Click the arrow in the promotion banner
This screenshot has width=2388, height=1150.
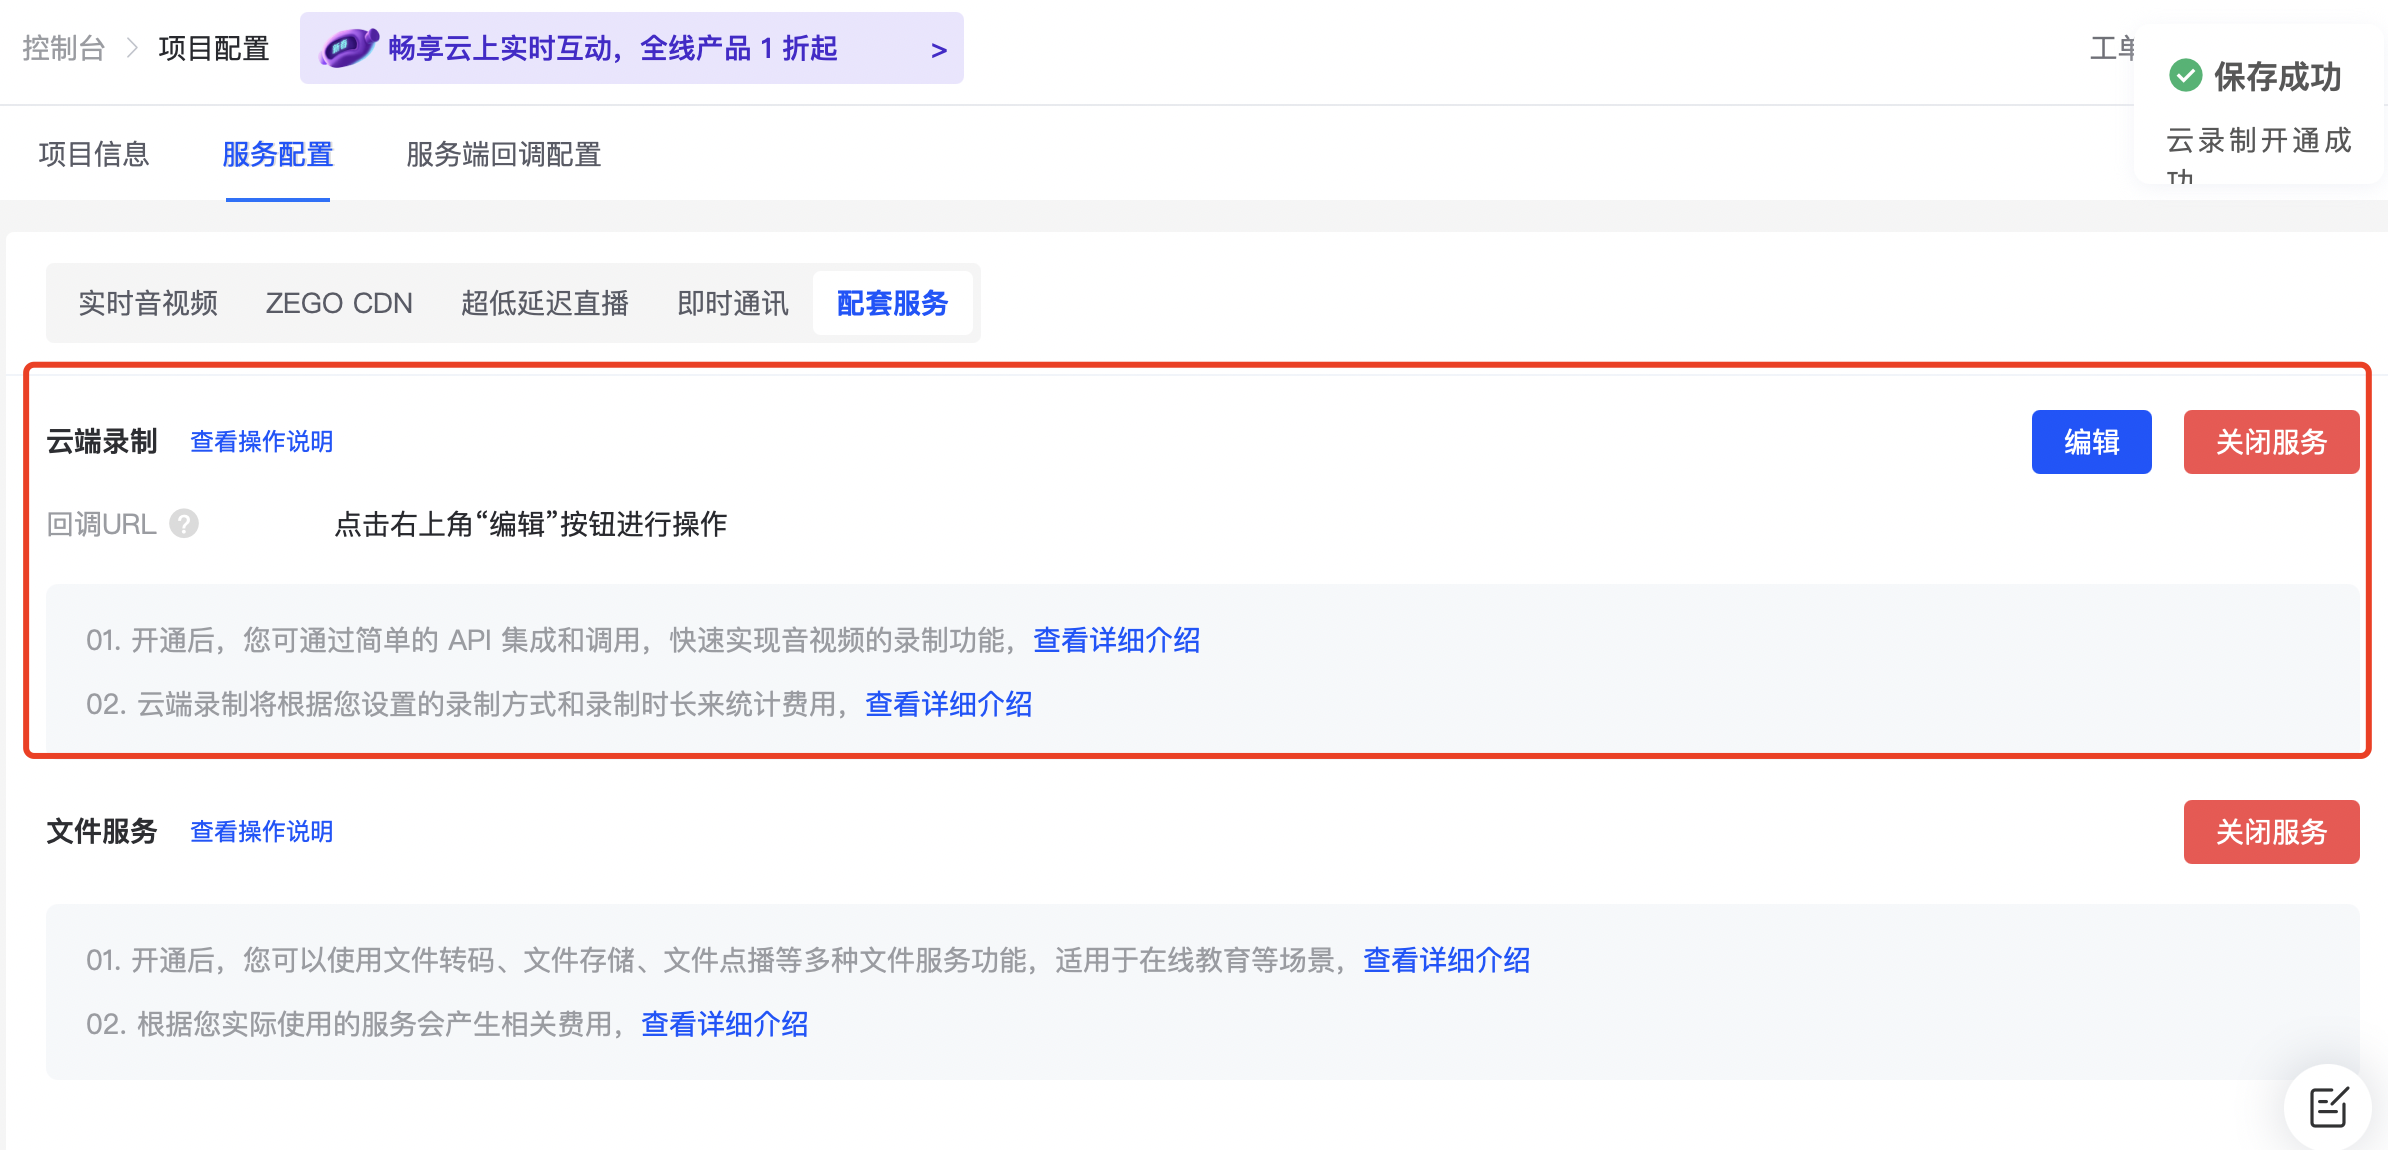point(937,49)
